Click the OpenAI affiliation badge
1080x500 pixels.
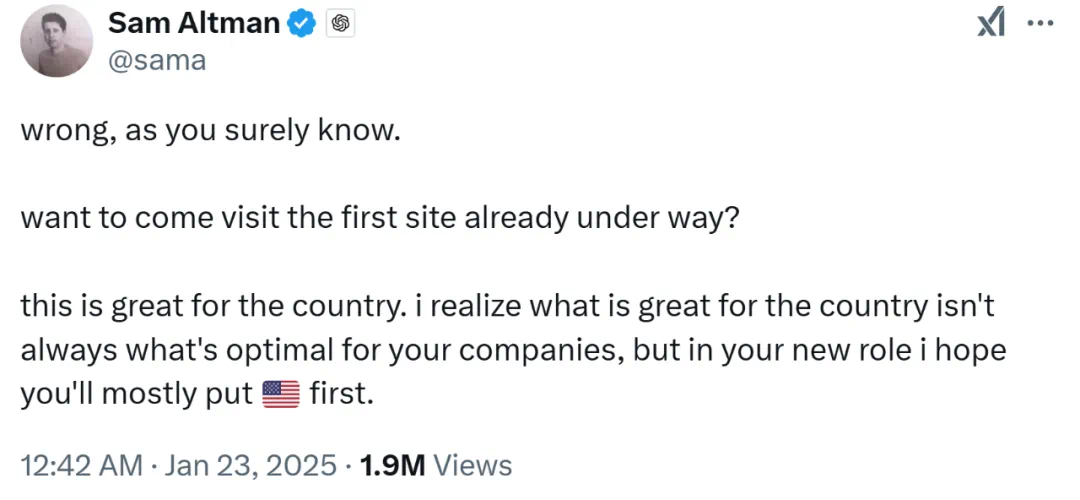[x=340, y=25]
